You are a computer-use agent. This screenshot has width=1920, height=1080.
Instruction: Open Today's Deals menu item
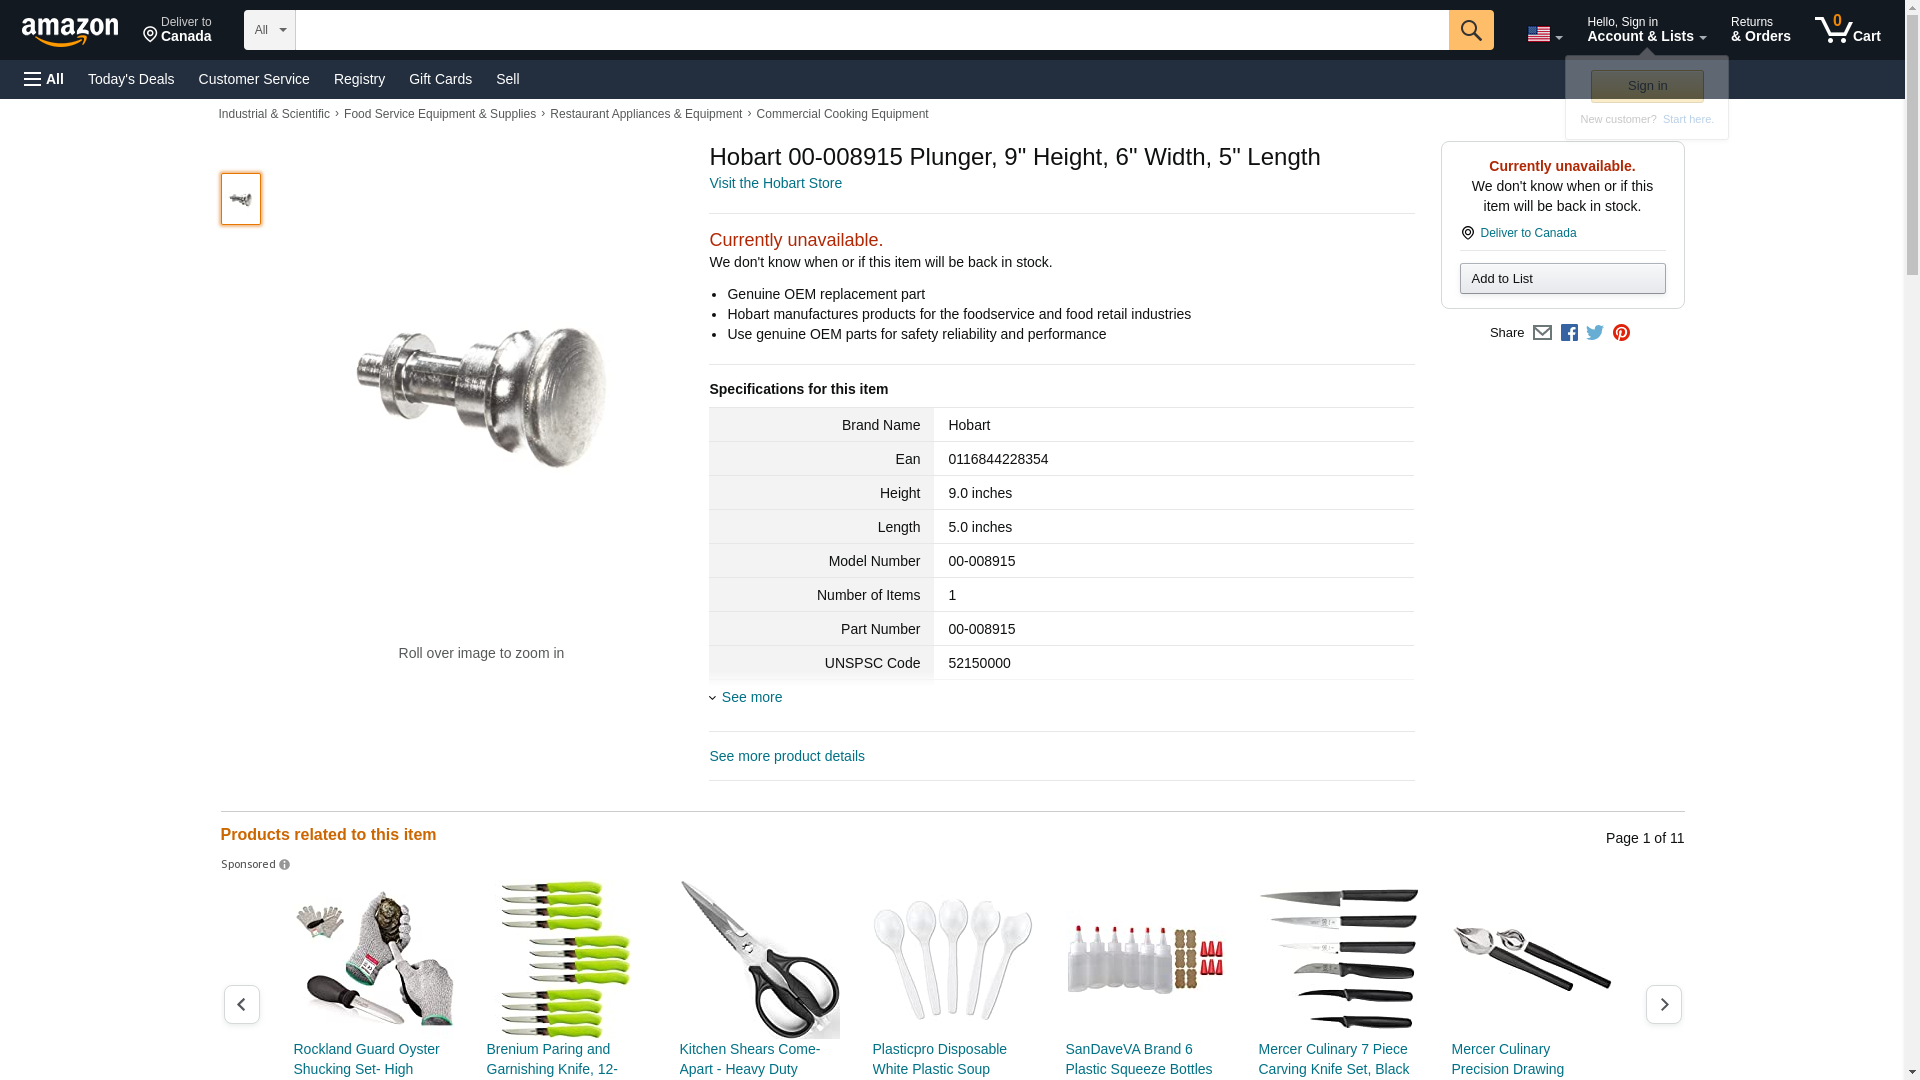pyautogui.click(x=131, y=79)
